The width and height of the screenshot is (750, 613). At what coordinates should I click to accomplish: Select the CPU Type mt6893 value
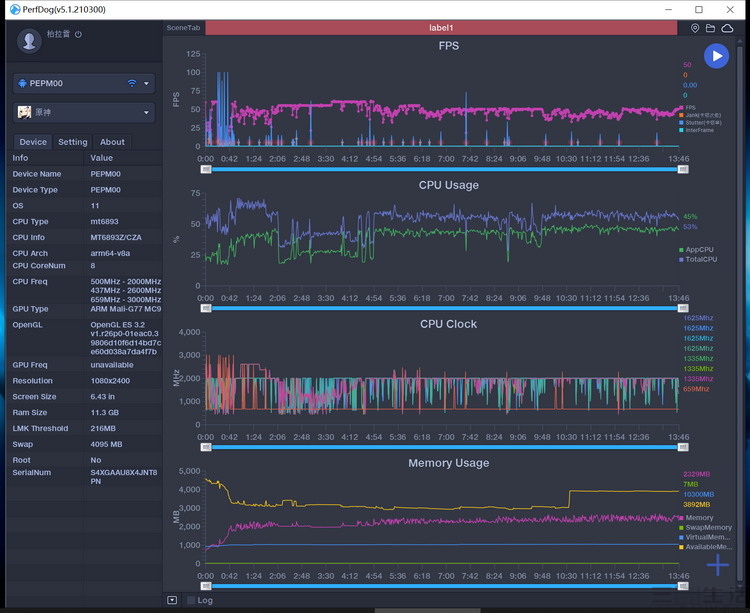104,221
